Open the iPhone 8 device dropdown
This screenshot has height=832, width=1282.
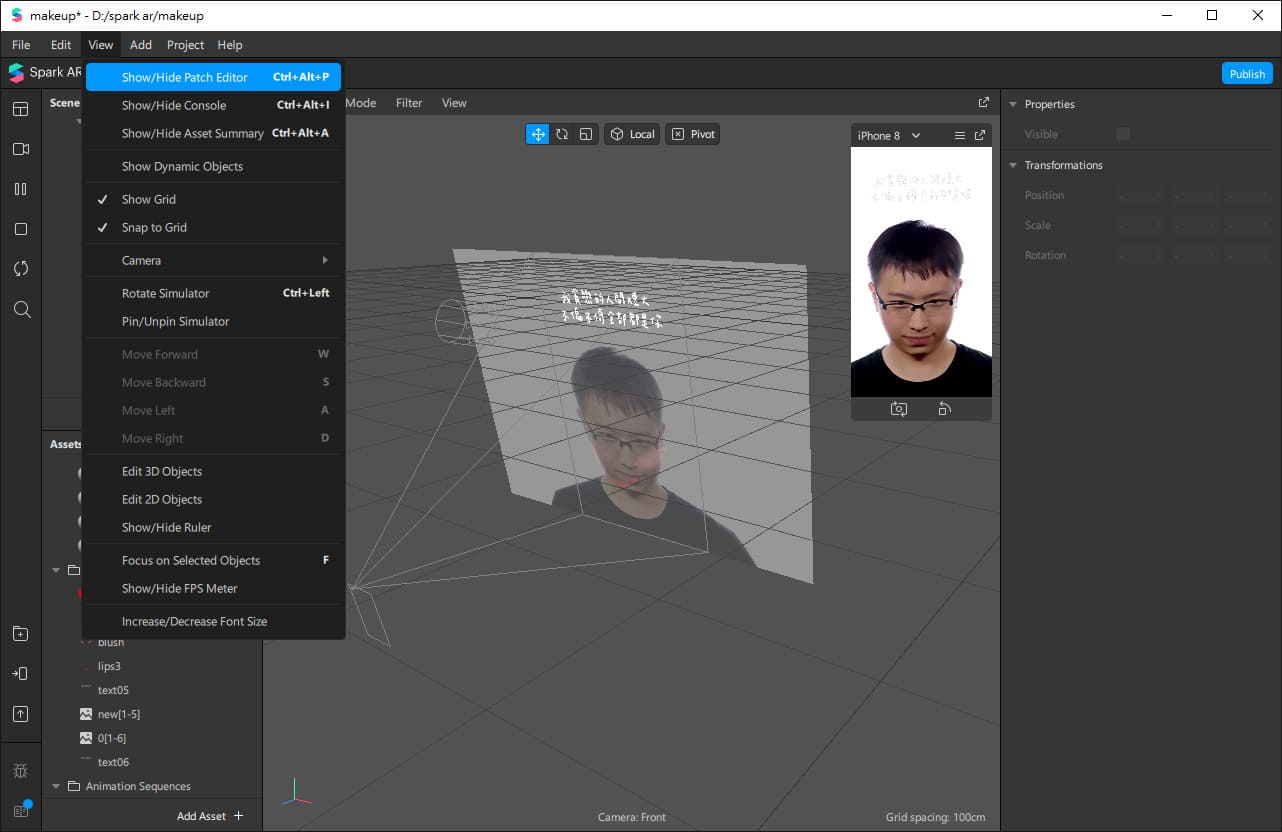click(x=888, y=135)
